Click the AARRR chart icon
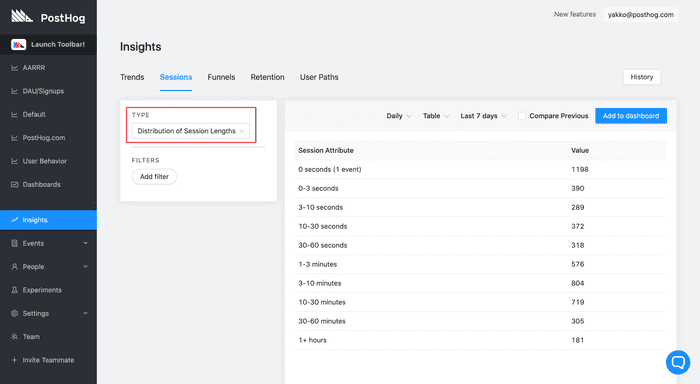 pyautogui.click(x=14, y=68)
